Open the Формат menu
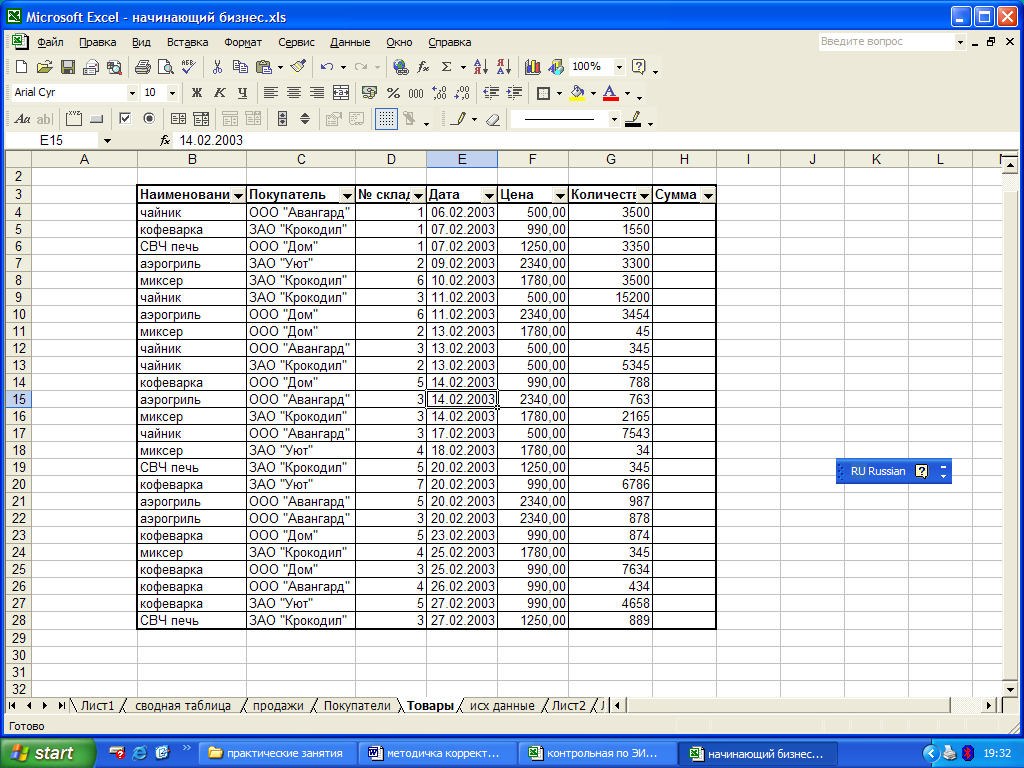Screen dimensions: 1024x768 (243, 42)
